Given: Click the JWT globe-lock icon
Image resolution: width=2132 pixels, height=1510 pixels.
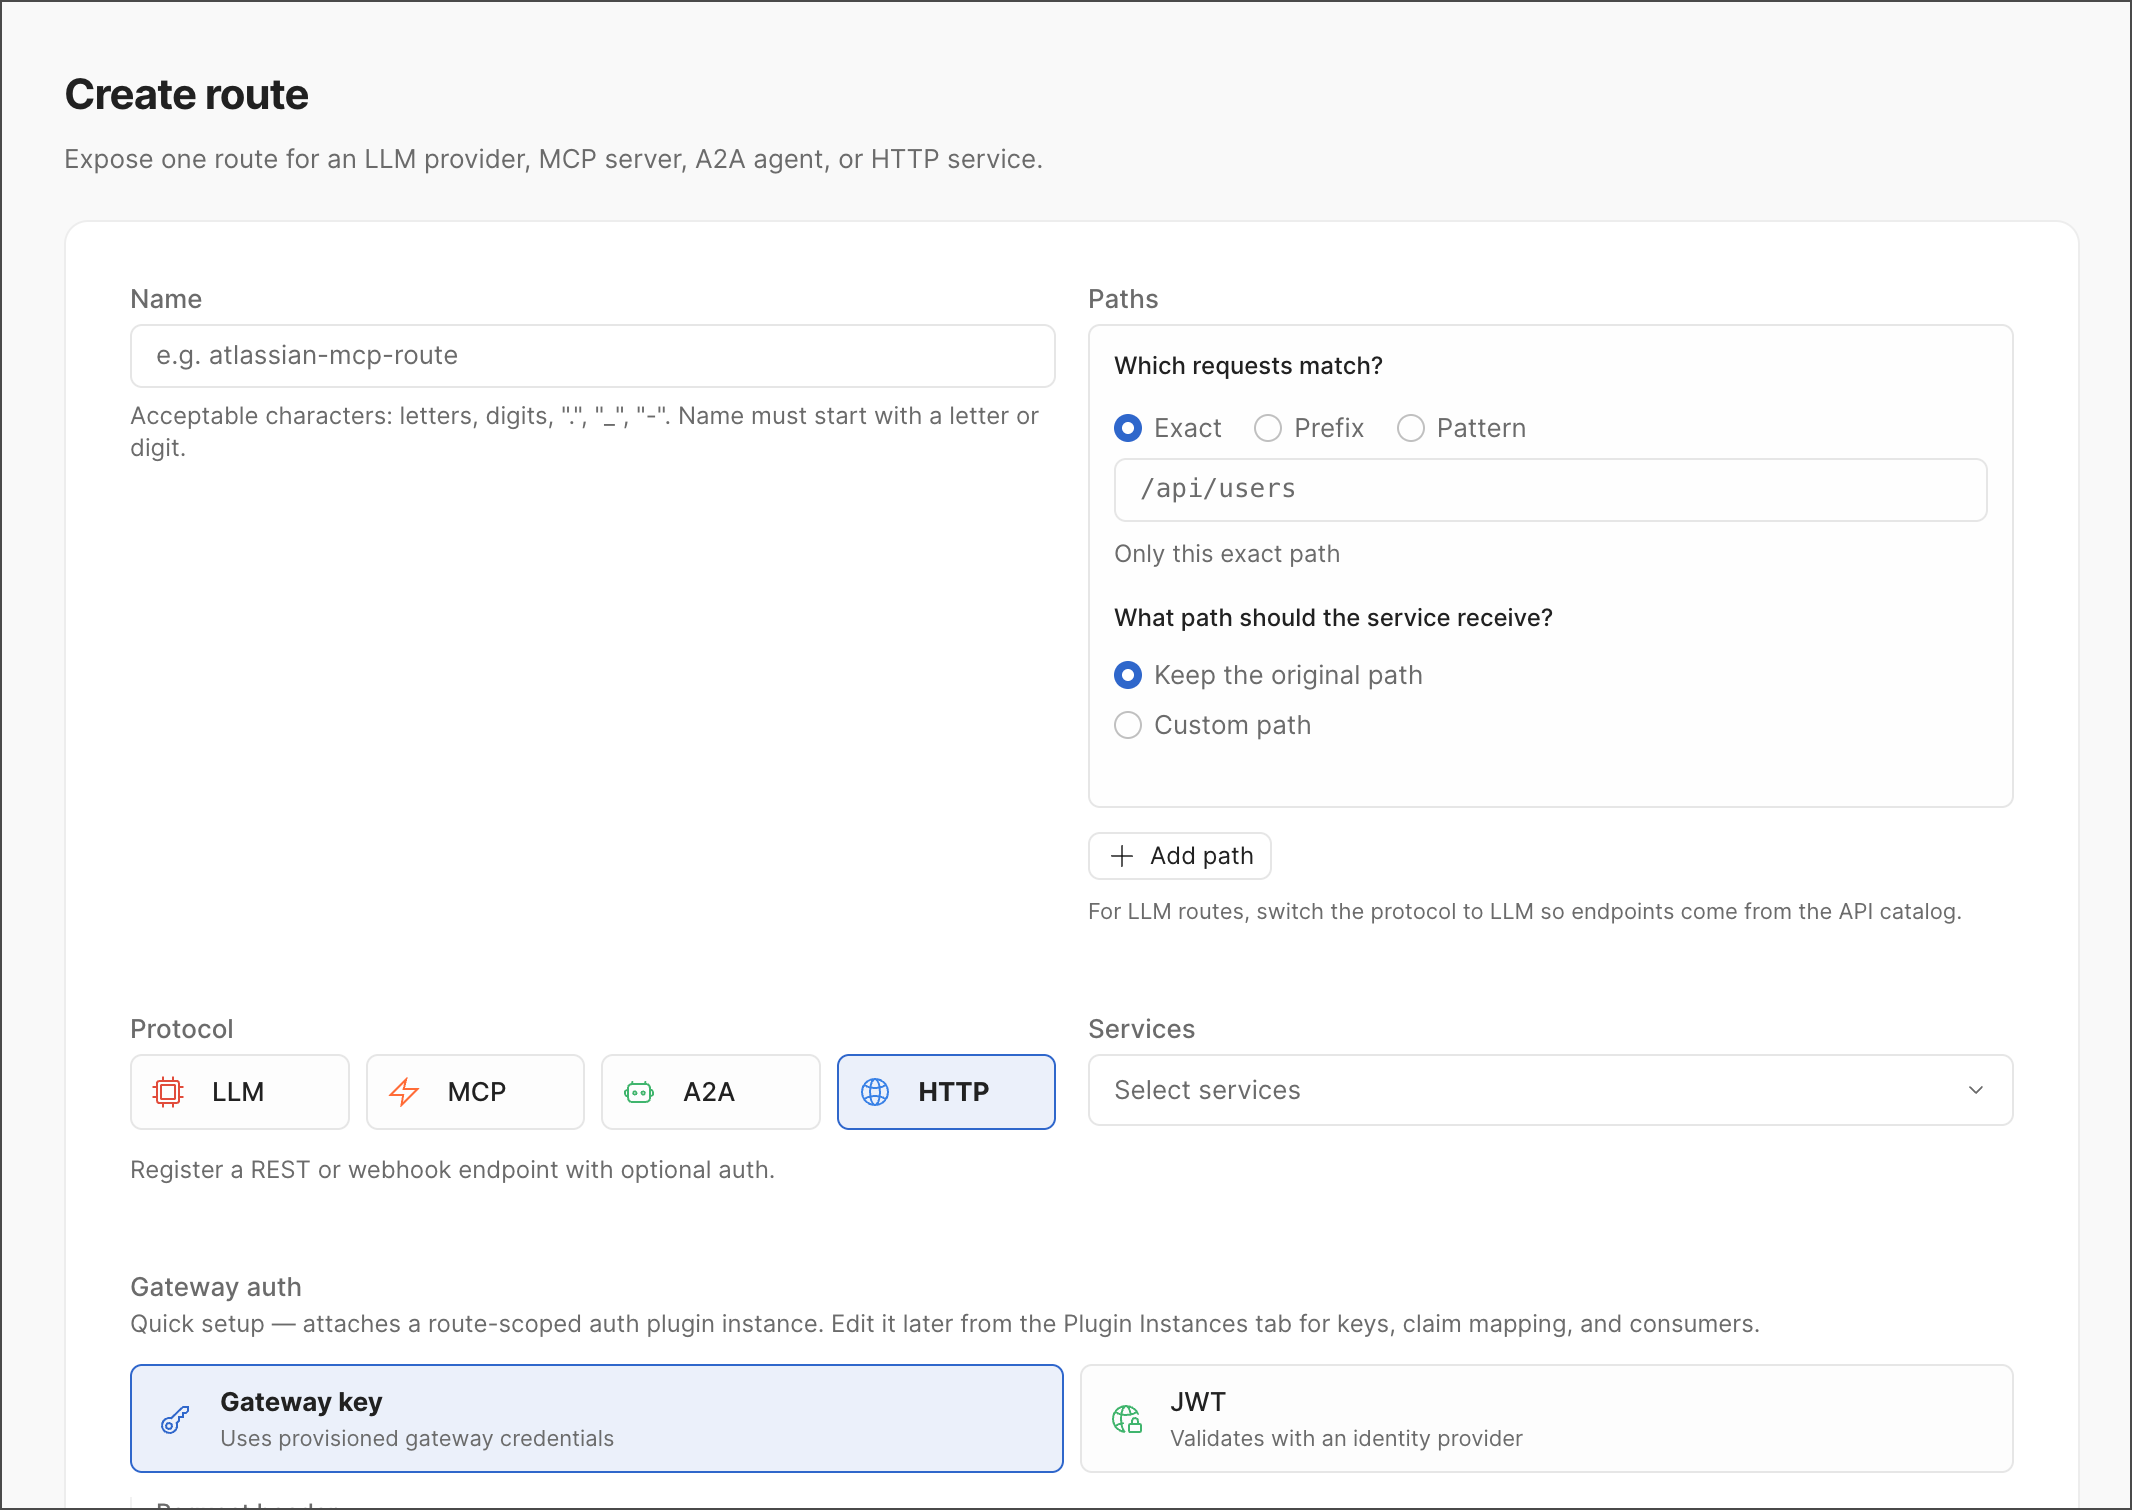Looking at the screenshot, I should click(1127, 1419).
